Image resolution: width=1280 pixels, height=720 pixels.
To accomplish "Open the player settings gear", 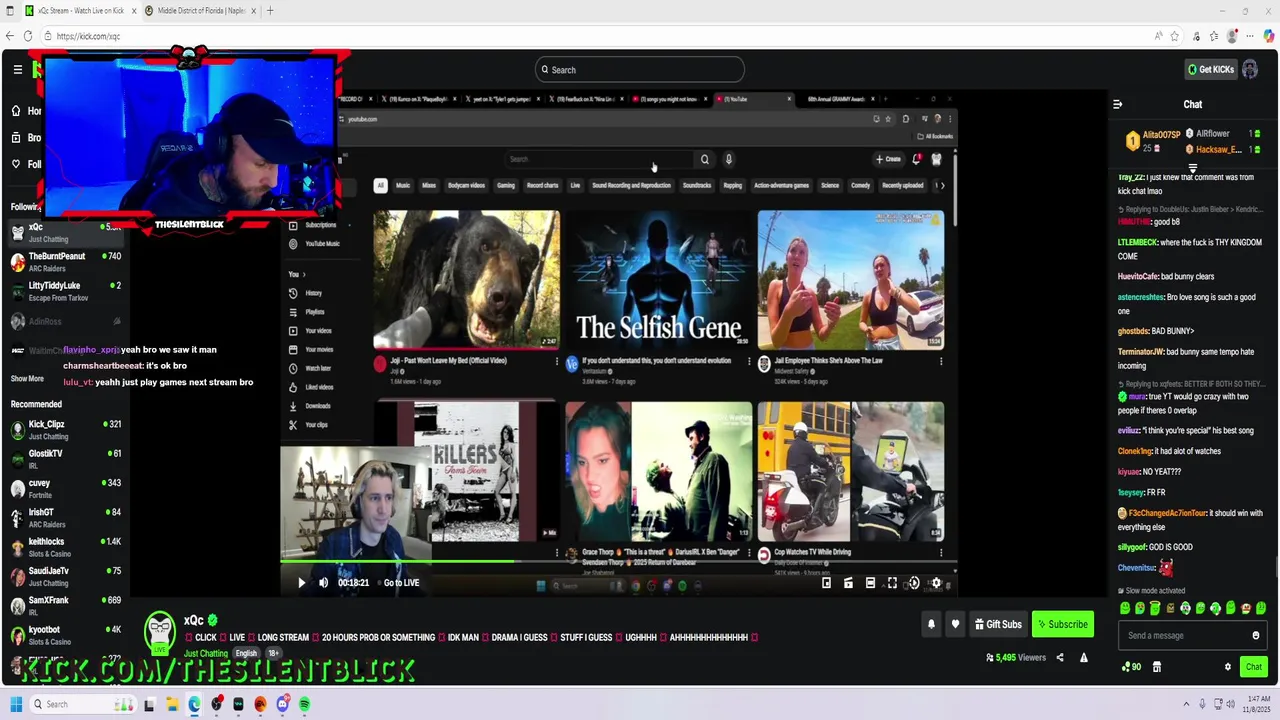I will [x=936, y=583].
